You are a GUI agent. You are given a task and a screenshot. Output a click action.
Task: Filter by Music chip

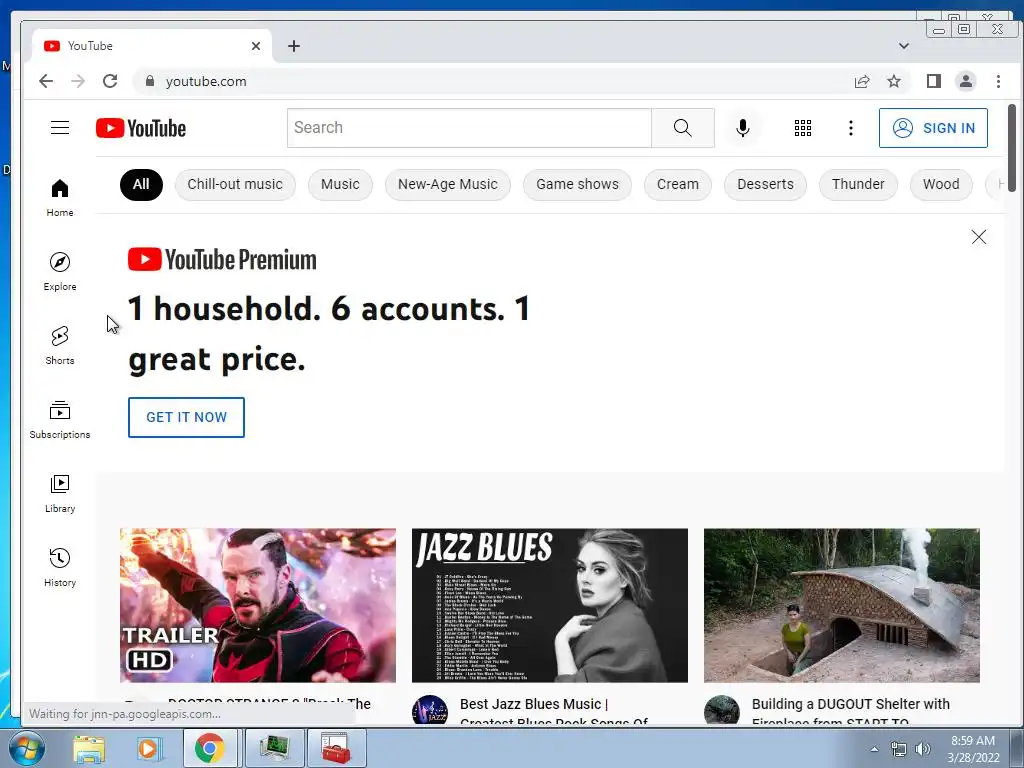[x=340, y=184]
